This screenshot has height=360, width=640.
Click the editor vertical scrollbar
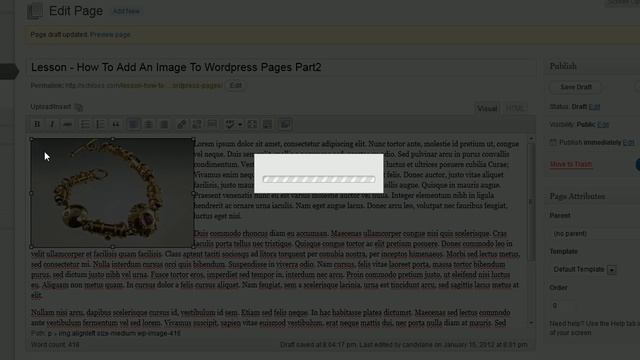pos(531,230)
